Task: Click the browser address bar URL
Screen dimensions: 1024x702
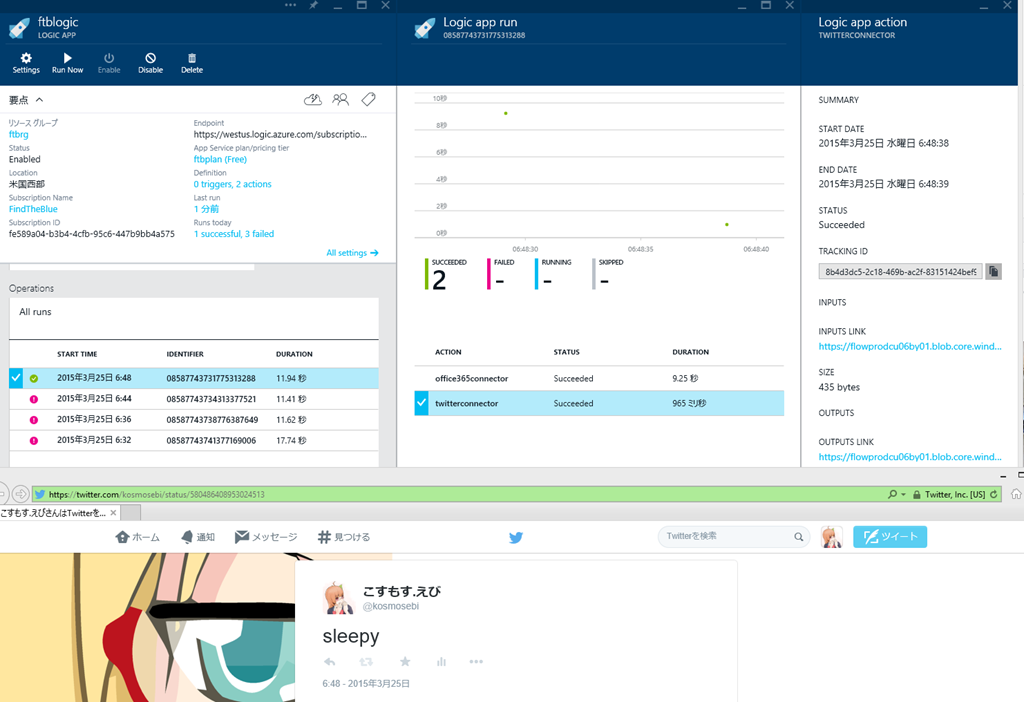Action: click(157, 494)
